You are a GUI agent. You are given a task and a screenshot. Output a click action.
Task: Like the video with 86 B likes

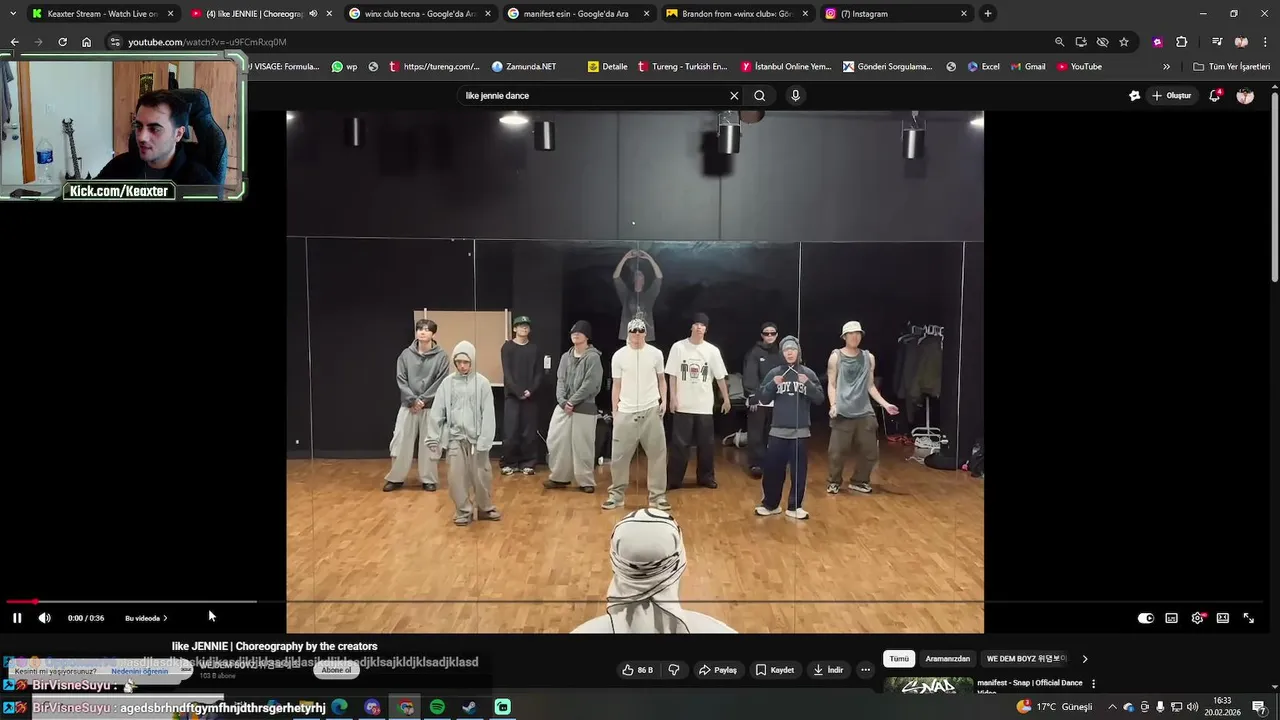(637, 670)
